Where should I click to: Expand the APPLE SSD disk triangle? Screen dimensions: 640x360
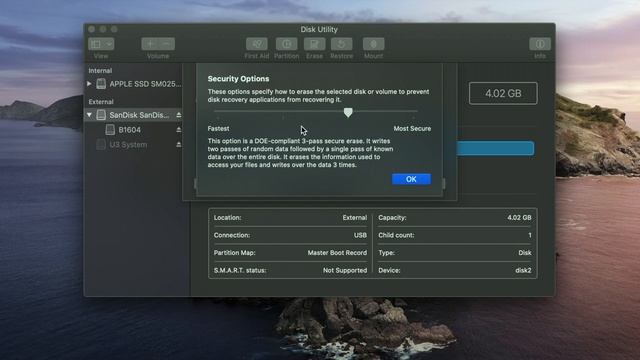point(89,84)
